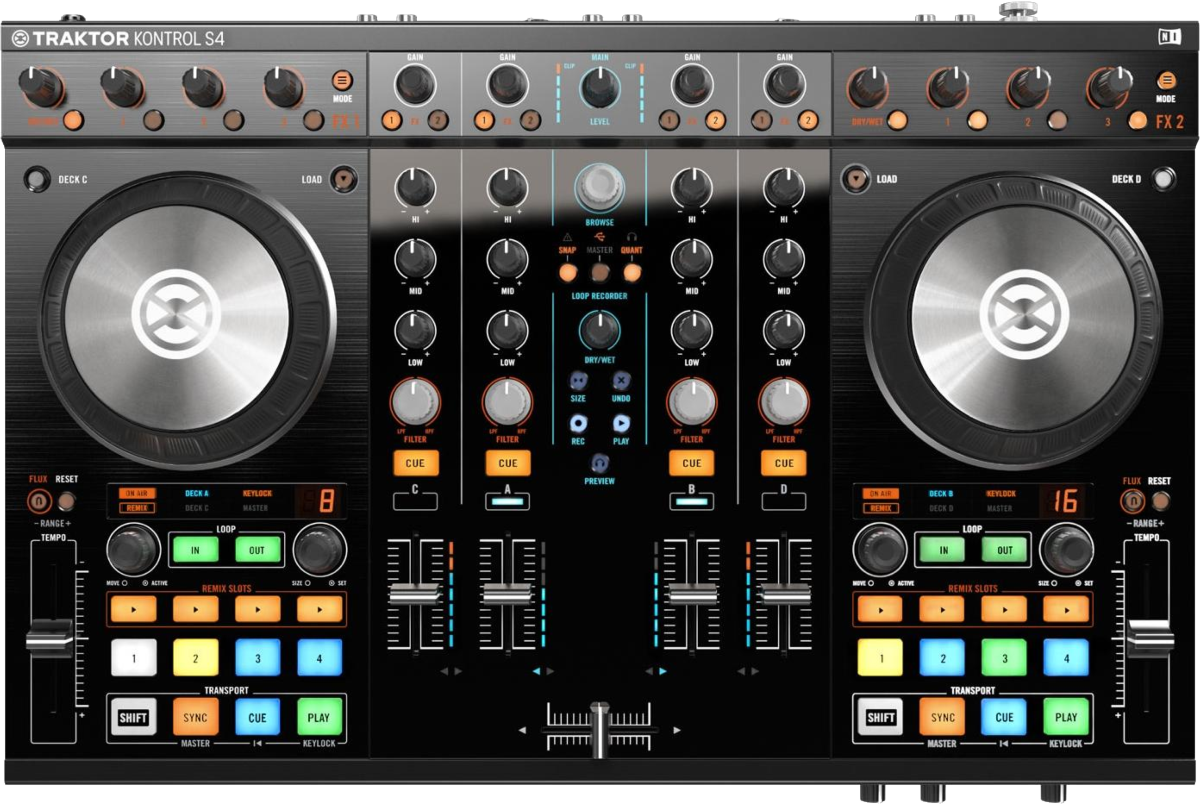Viewport: 1200px width, 804px height.
Task: Click left deck transport CUE button
Action: (258, 717)
